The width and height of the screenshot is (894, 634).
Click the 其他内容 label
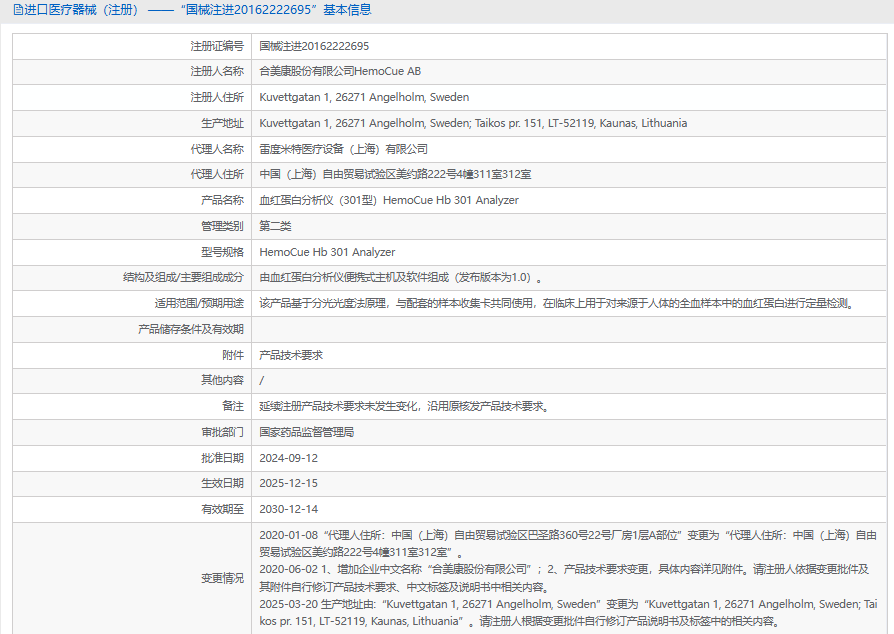(x=222, y=380)
